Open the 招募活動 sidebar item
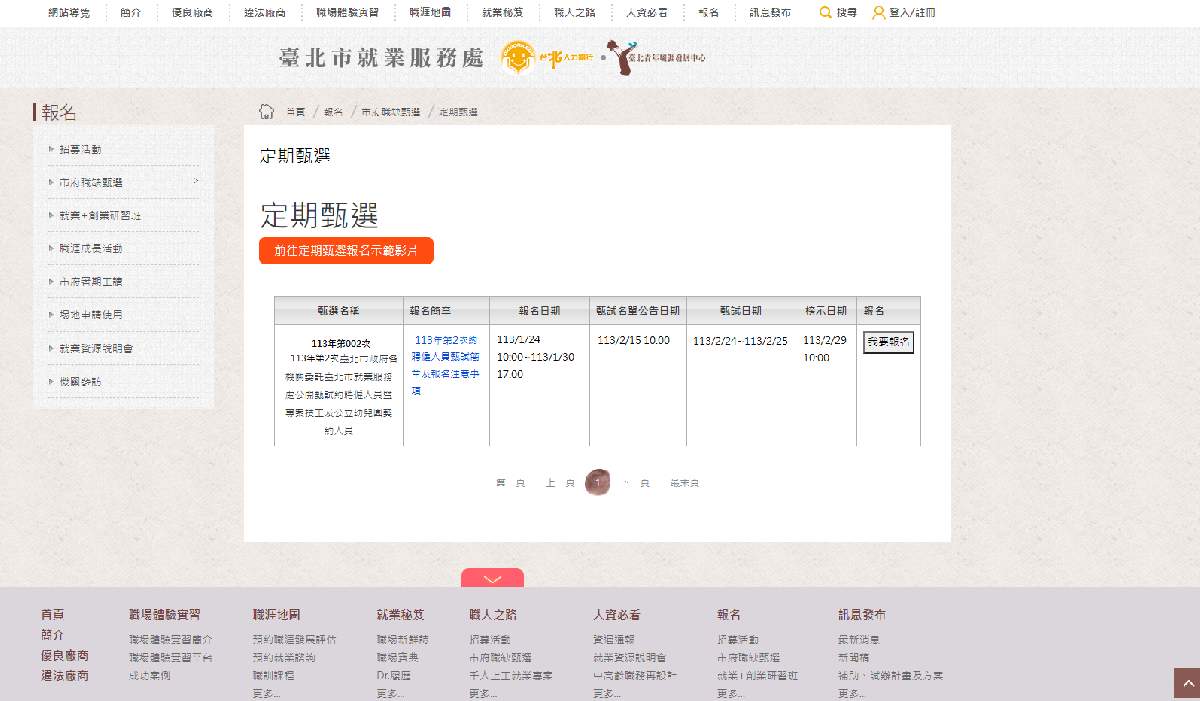The image size is (1200, 701). [x=80, y=150]
